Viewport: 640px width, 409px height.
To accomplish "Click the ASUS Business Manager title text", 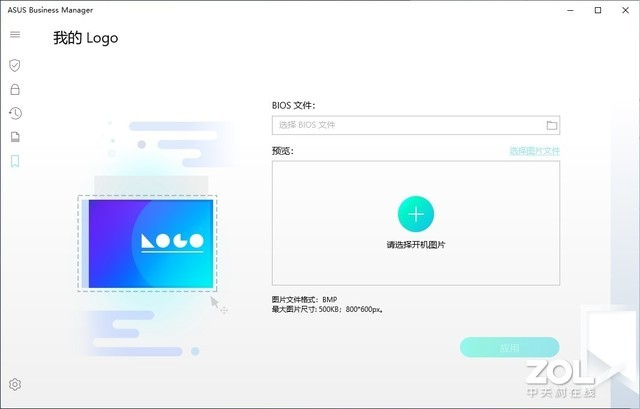I will click(50, 10).
